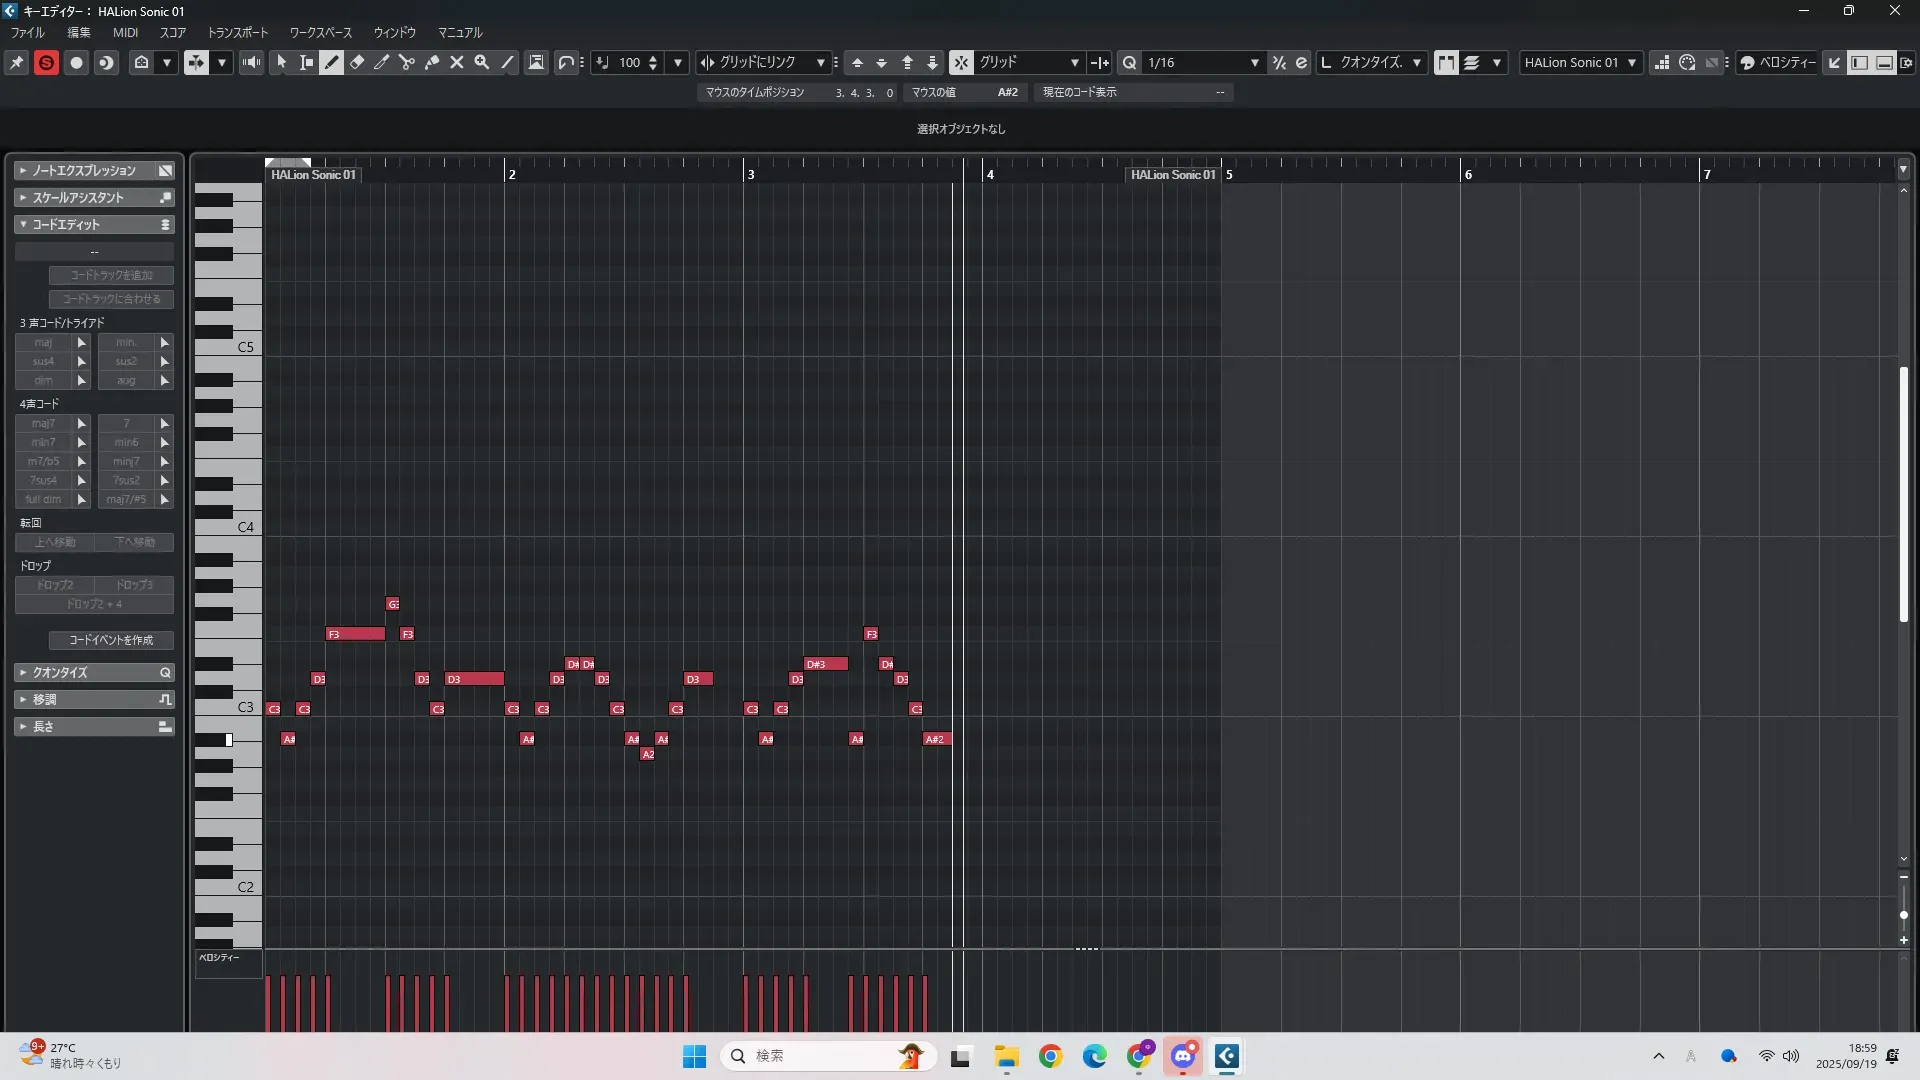This screenshot has height=1080, width=1920.
Task: Choose the Glue tool
Action: point(432,62)
